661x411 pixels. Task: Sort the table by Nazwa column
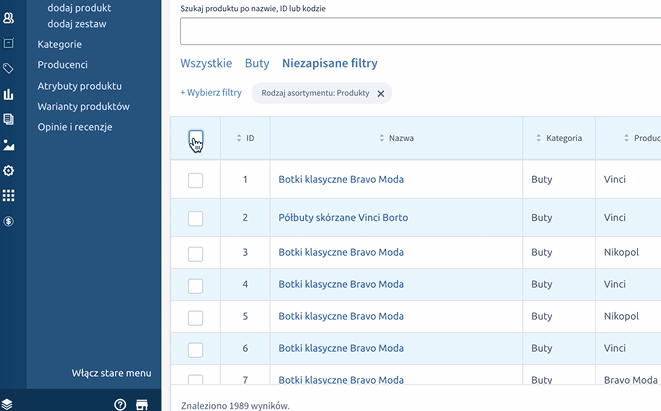click(396, 138)
